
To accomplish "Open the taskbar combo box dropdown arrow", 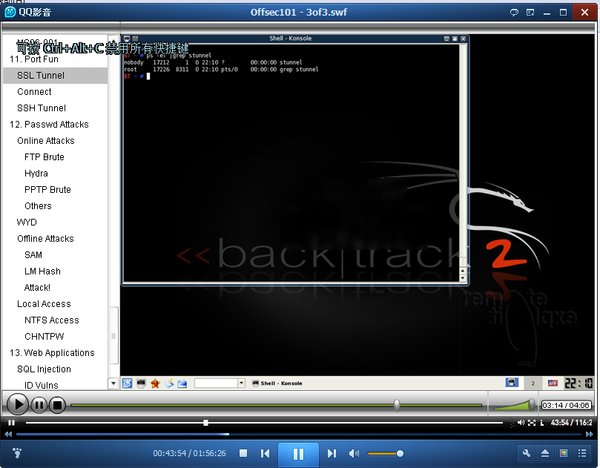I will (241, 383).
